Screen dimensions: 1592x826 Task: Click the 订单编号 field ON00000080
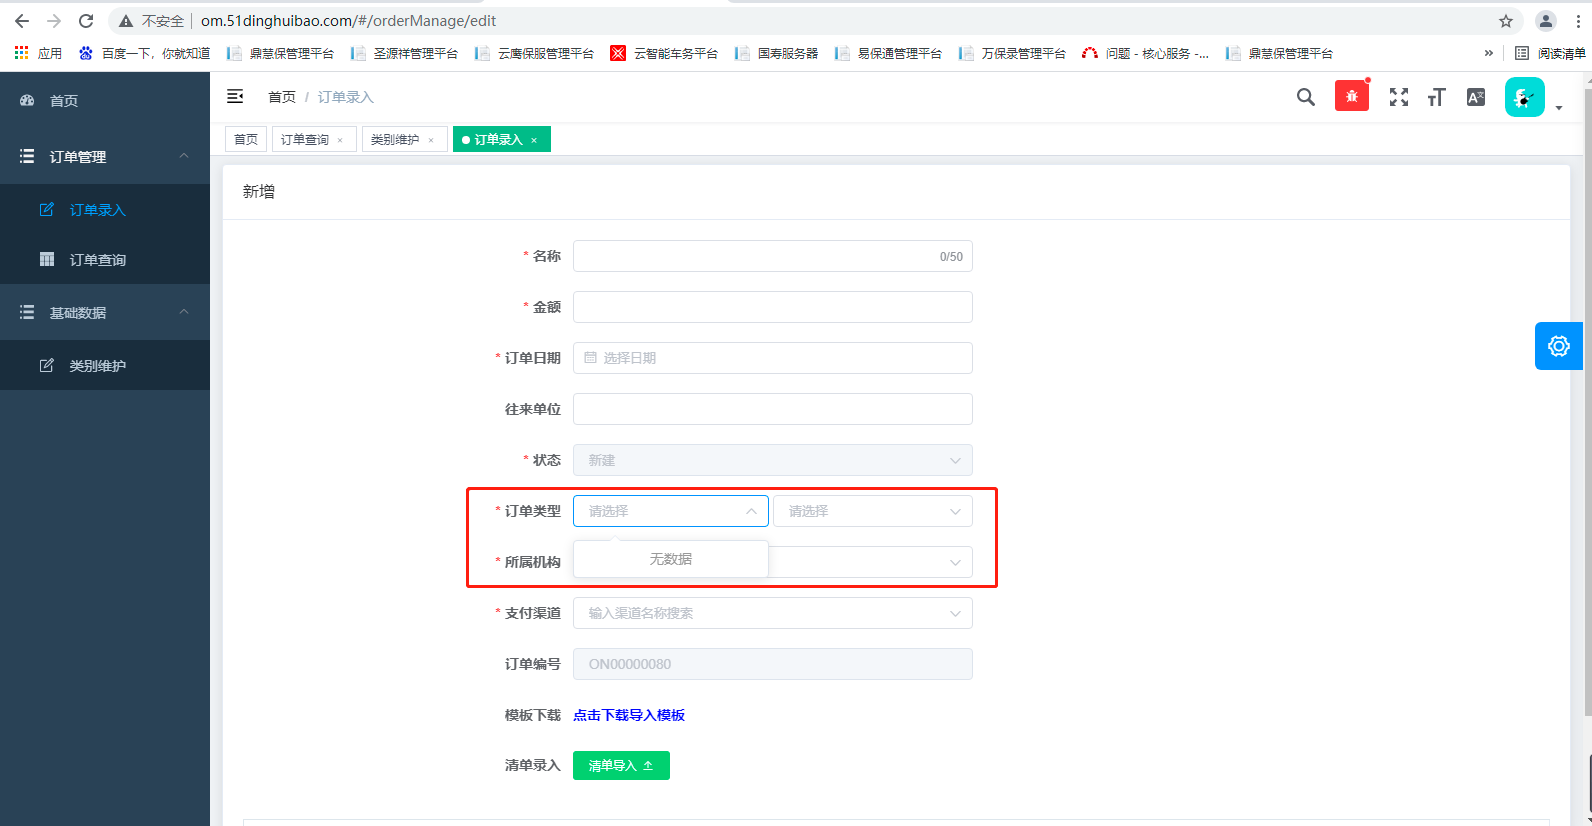coord(773,664)
